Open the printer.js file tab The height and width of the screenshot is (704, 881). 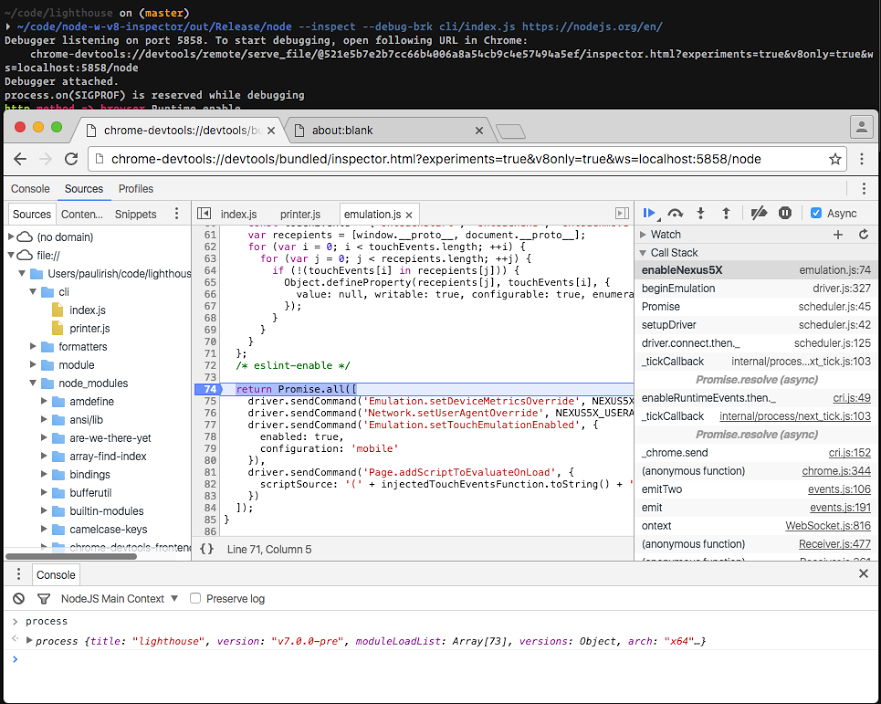[x=300, y=214]
